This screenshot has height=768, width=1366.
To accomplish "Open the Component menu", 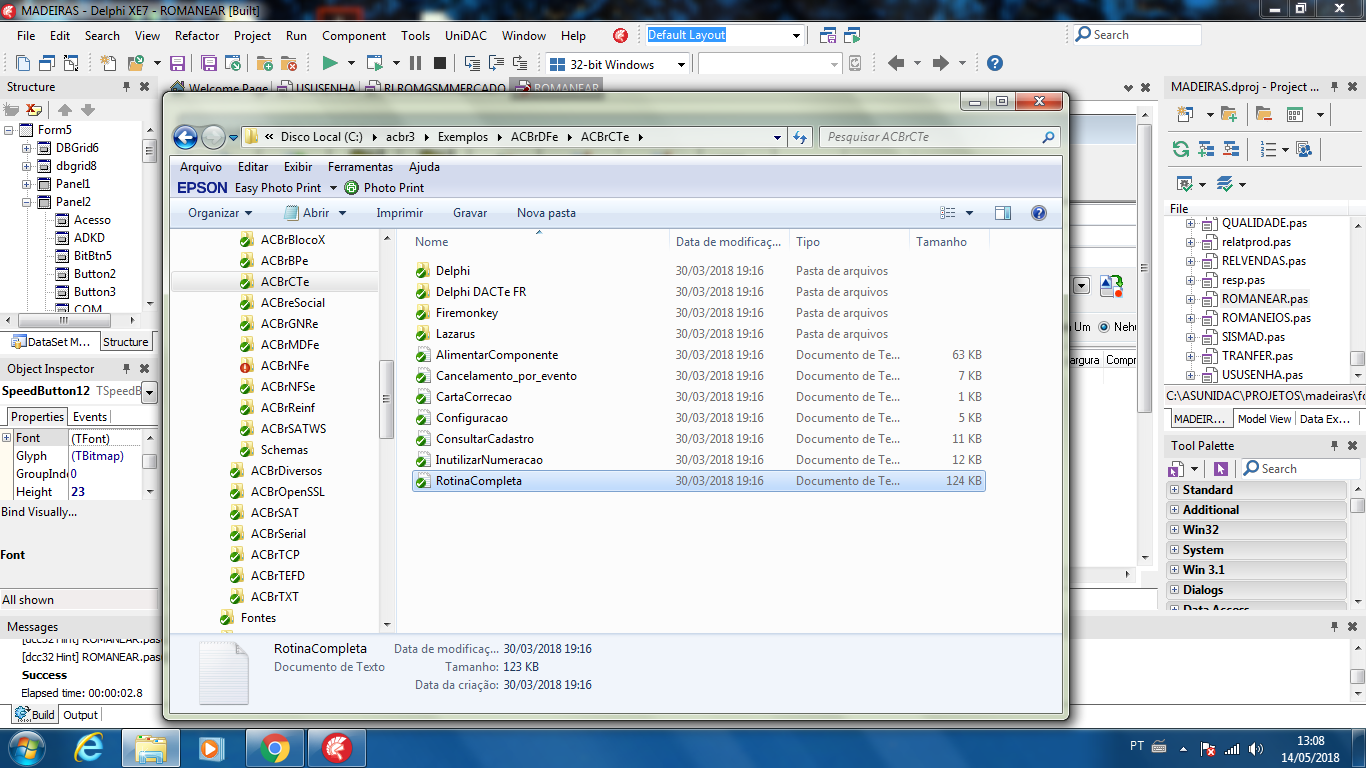I will [354, 35].
